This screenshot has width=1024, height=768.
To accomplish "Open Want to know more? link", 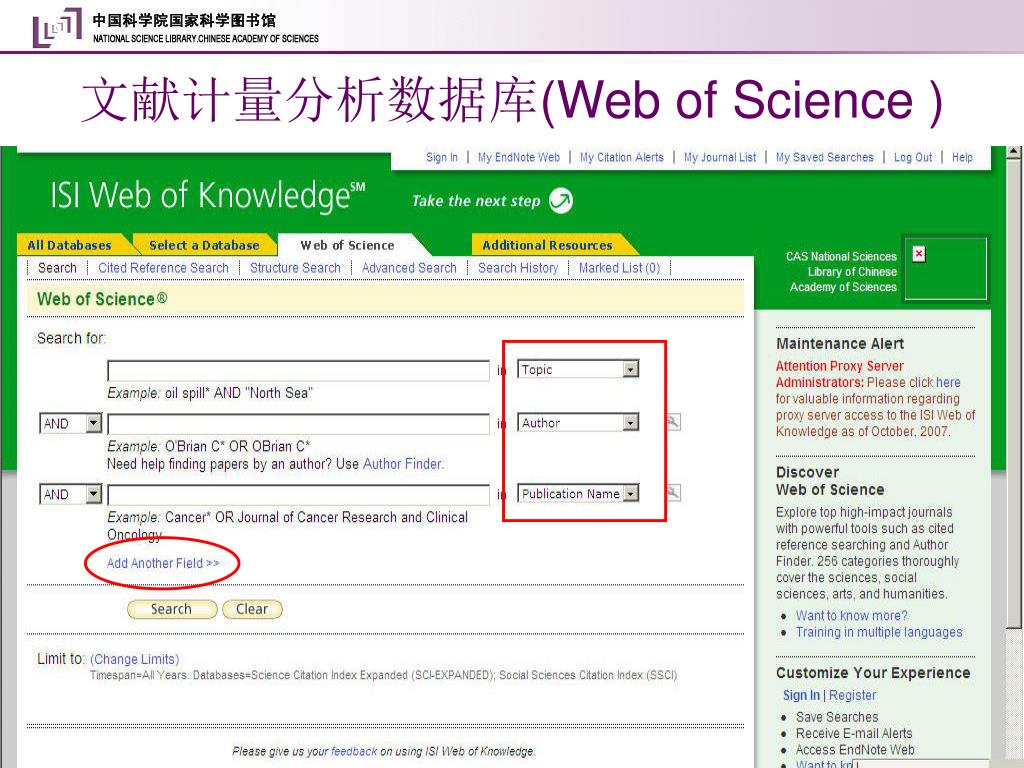I will point(852,615).
